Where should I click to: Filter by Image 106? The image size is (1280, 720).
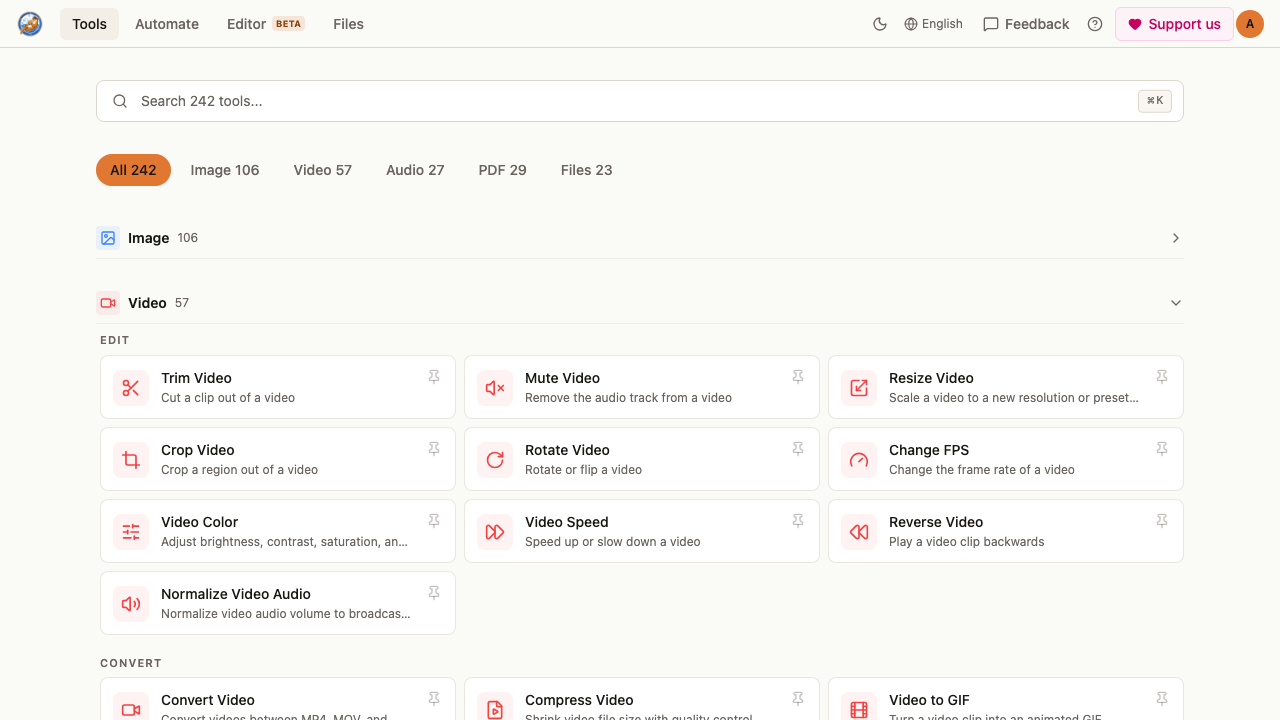(225, 170)
